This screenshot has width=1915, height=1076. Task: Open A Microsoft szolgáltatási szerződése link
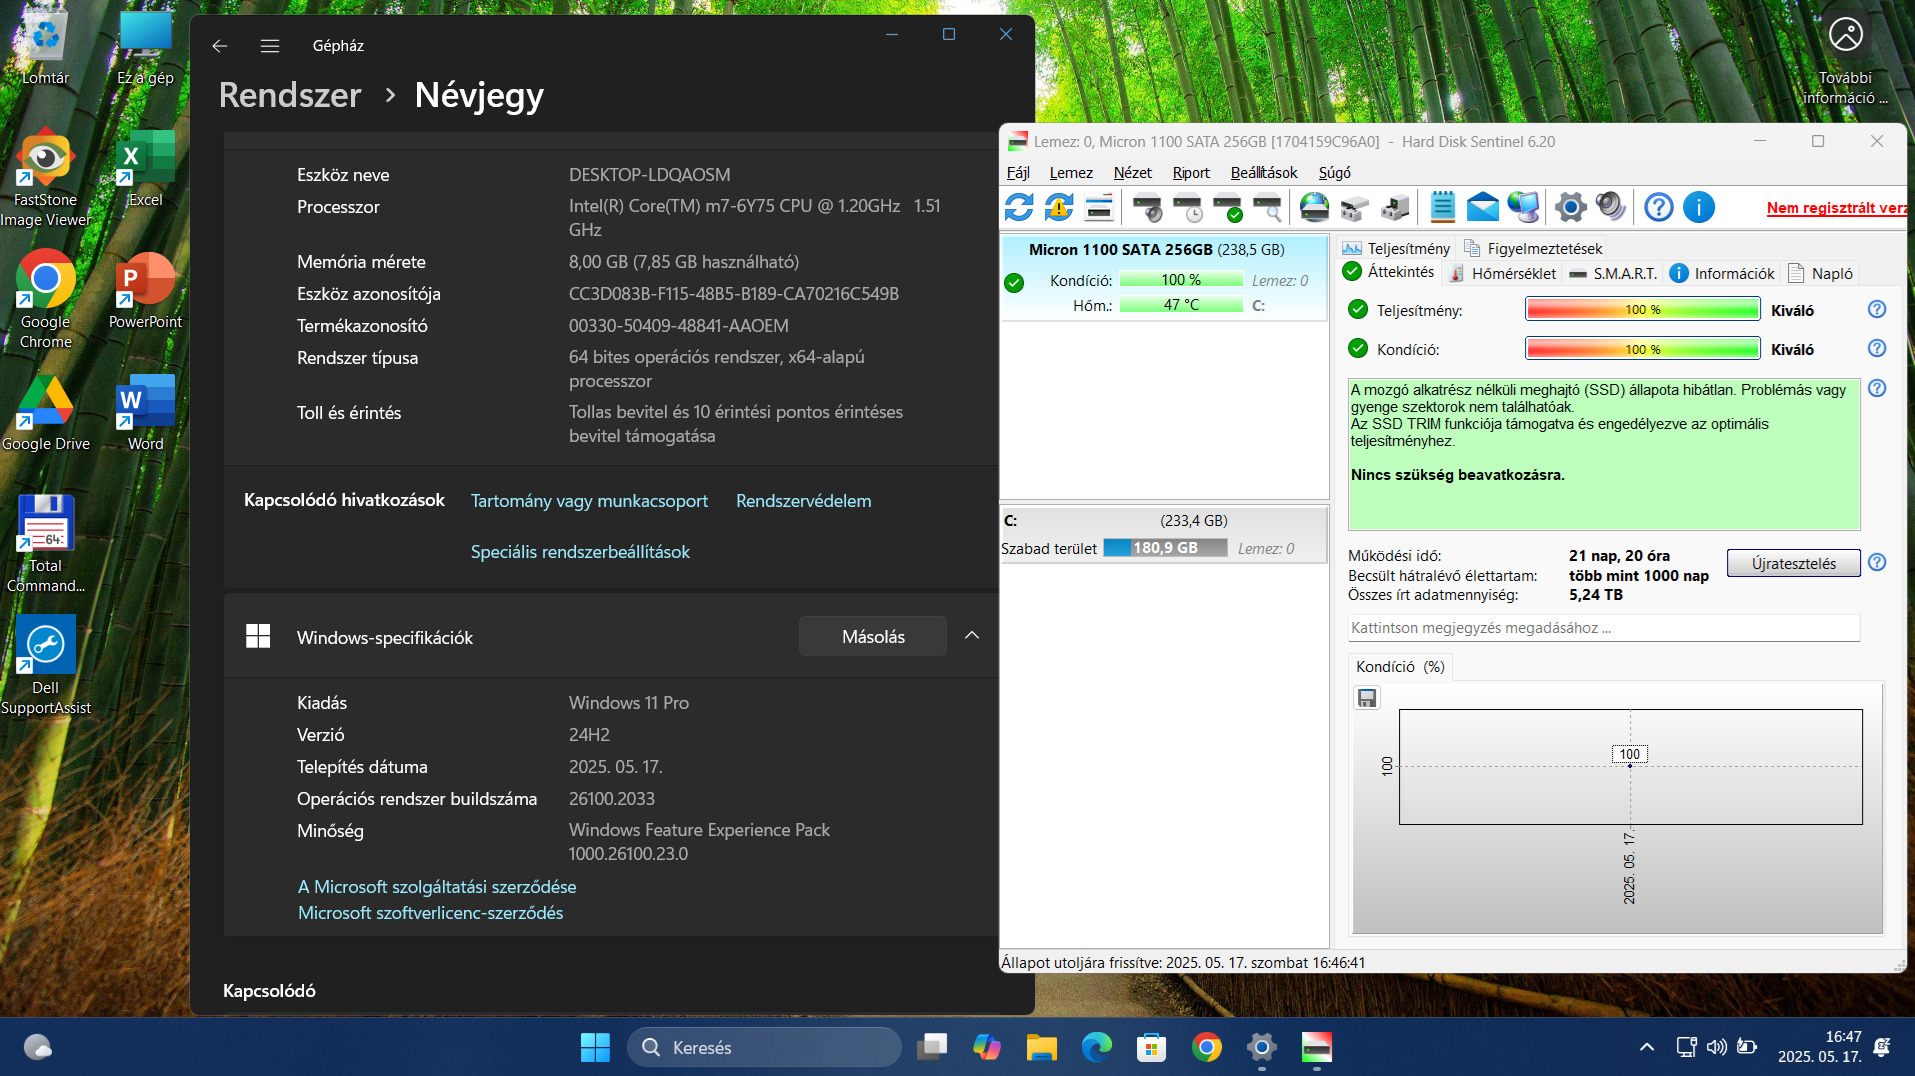coord(437,887)
